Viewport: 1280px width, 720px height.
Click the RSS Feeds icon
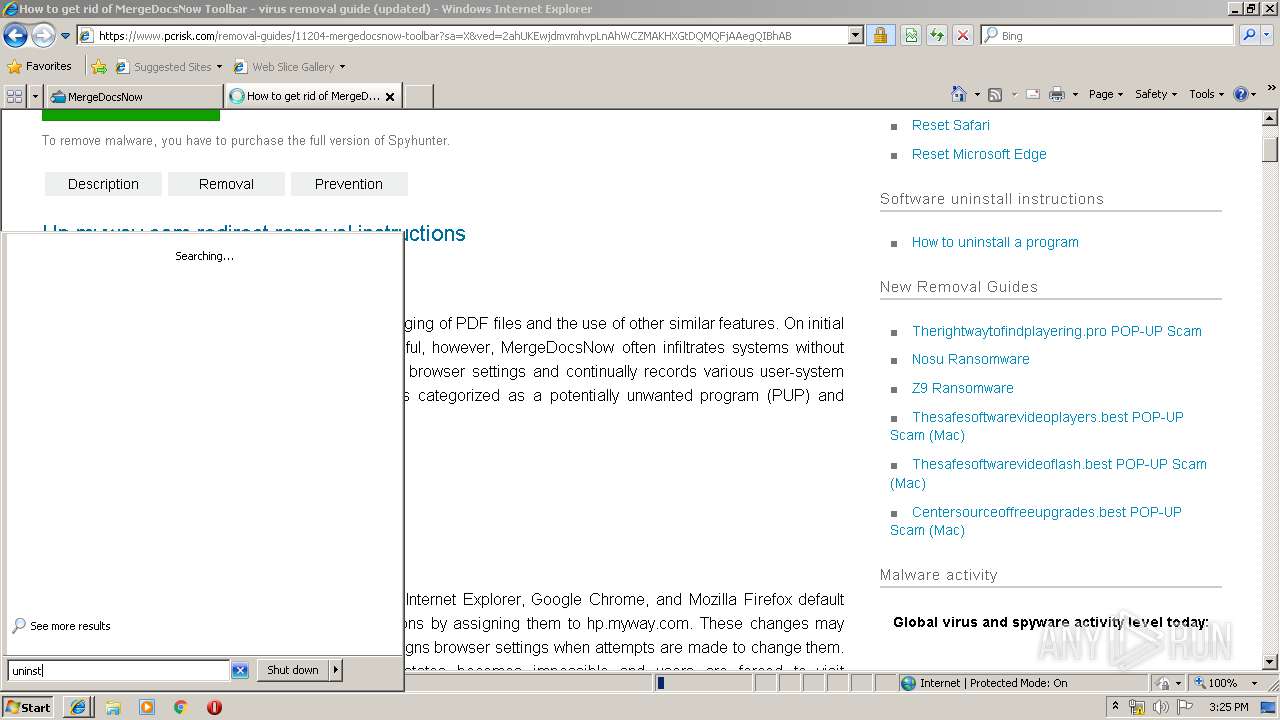tap(995, 94)
